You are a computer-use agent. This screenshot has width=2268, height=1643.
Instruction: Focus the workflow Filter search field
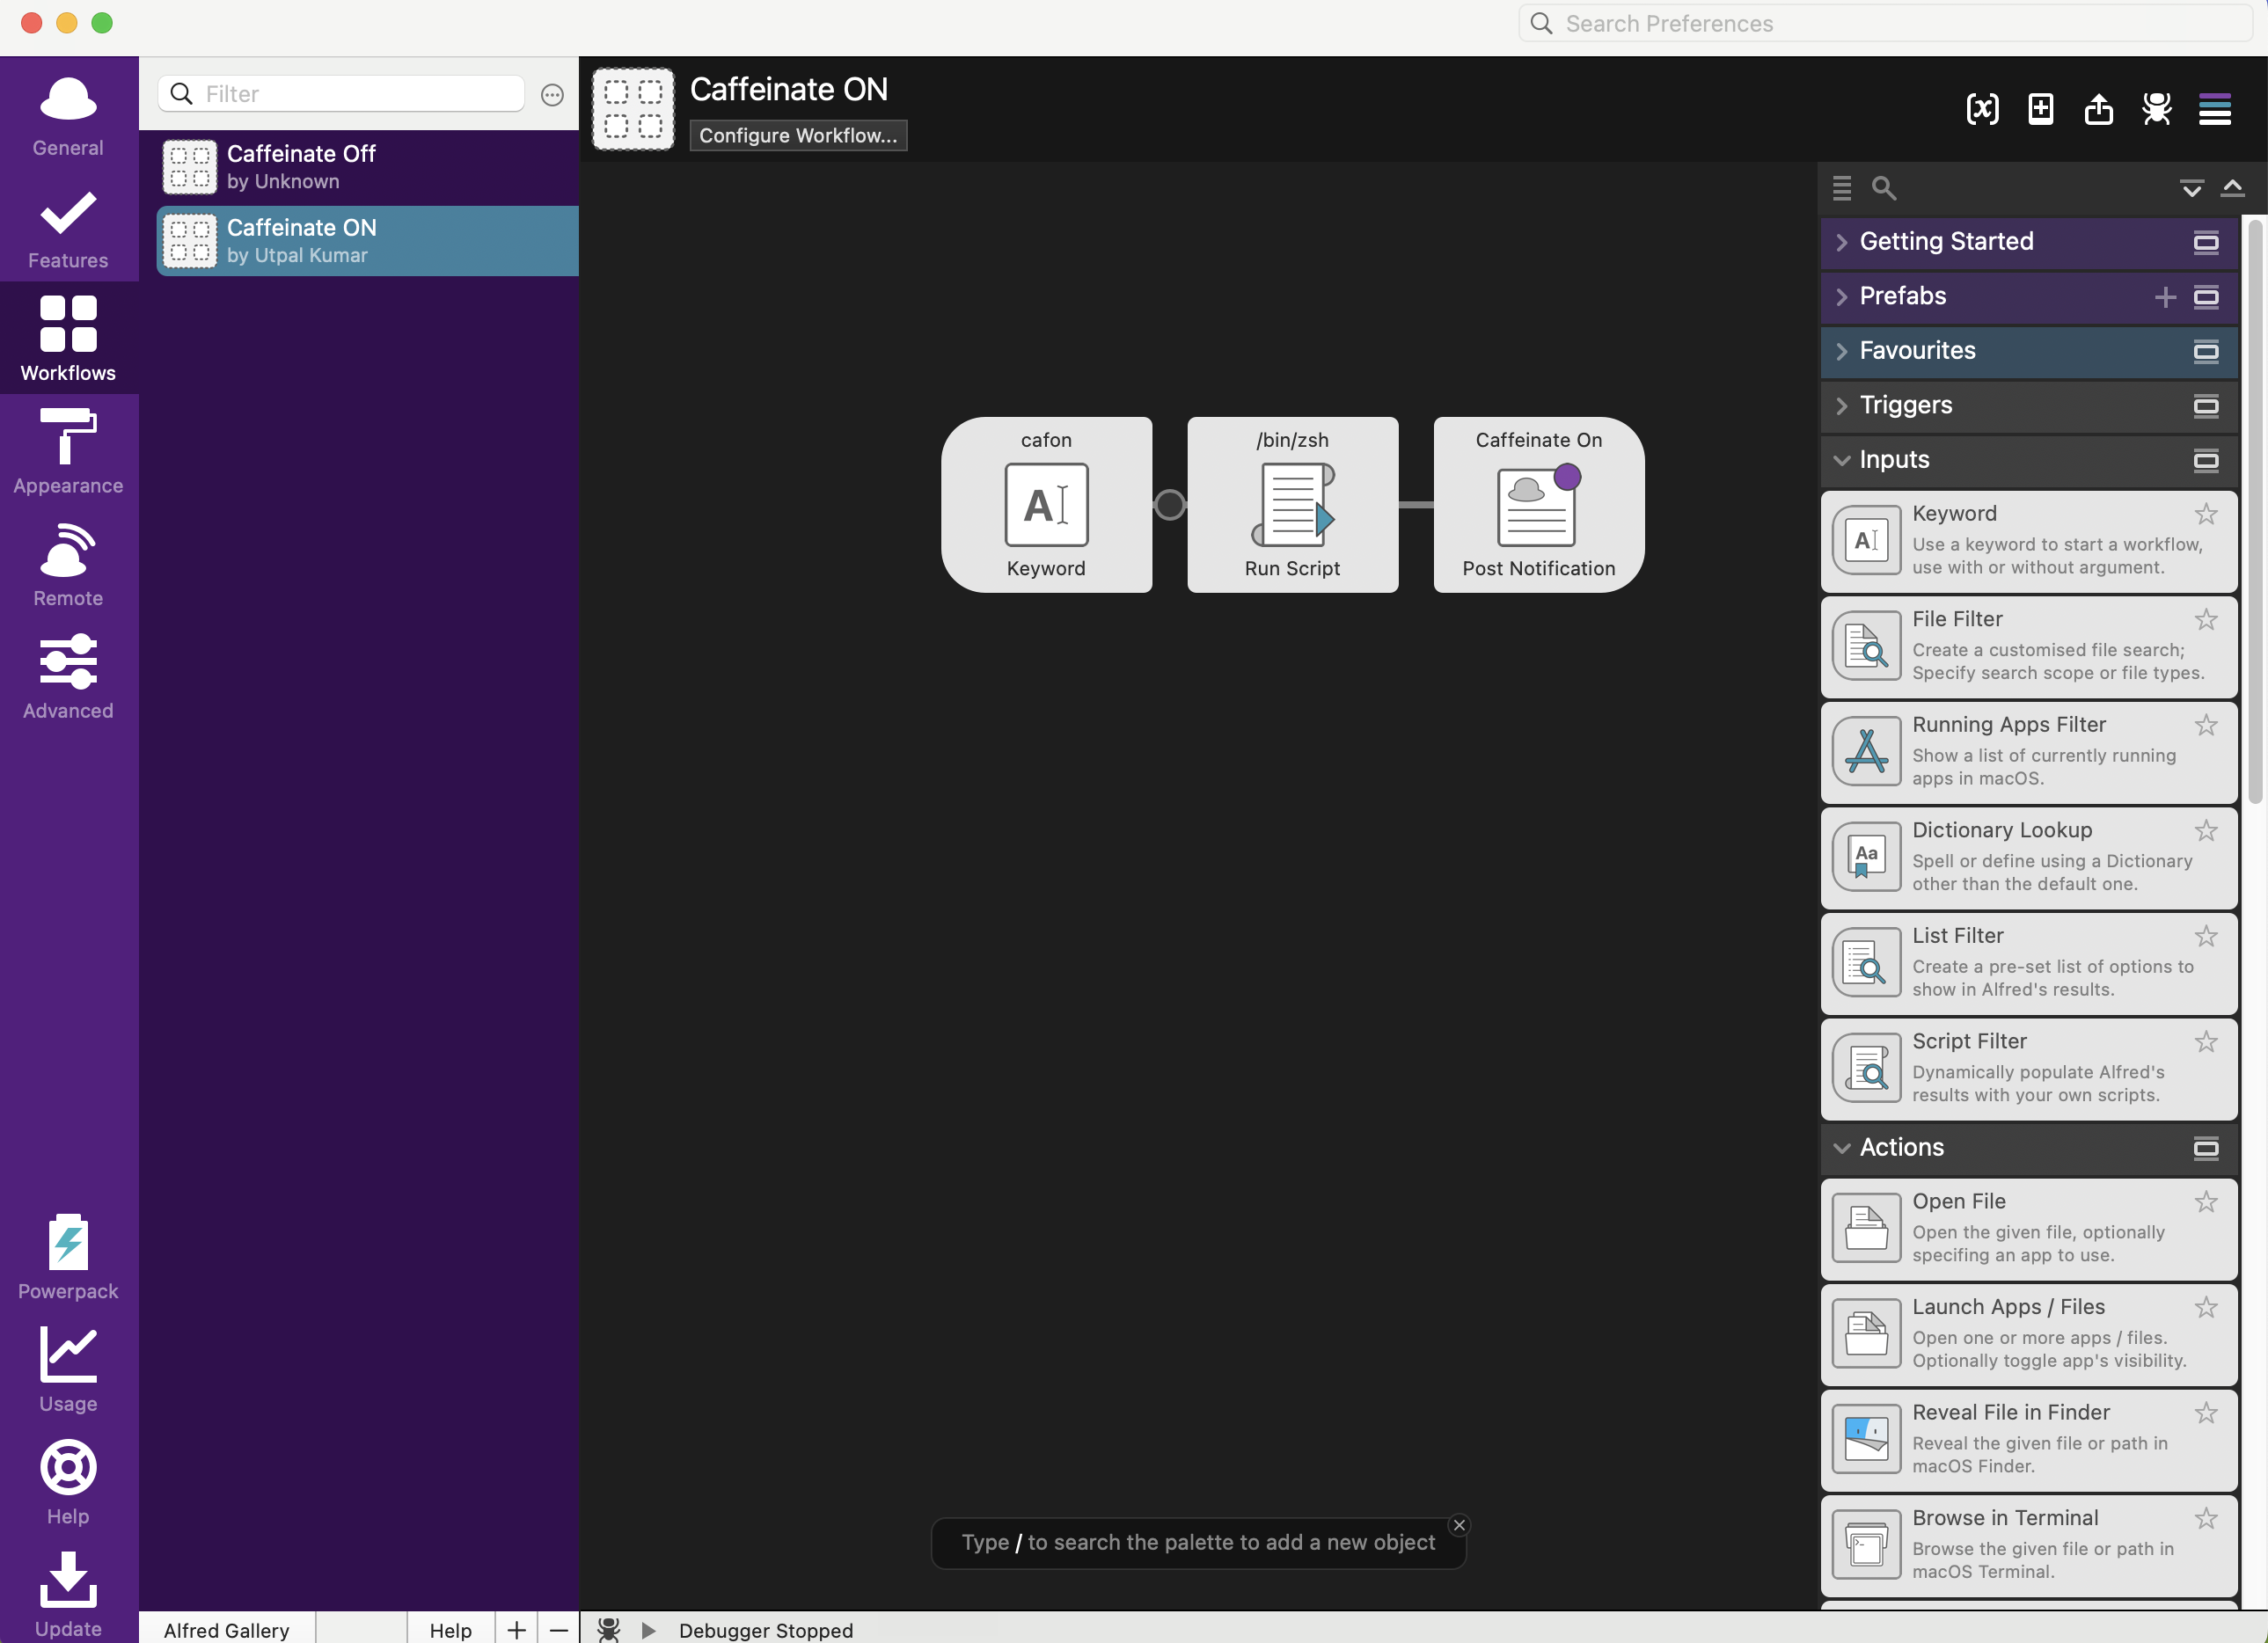pyautogui.click(x=341, y=94)
